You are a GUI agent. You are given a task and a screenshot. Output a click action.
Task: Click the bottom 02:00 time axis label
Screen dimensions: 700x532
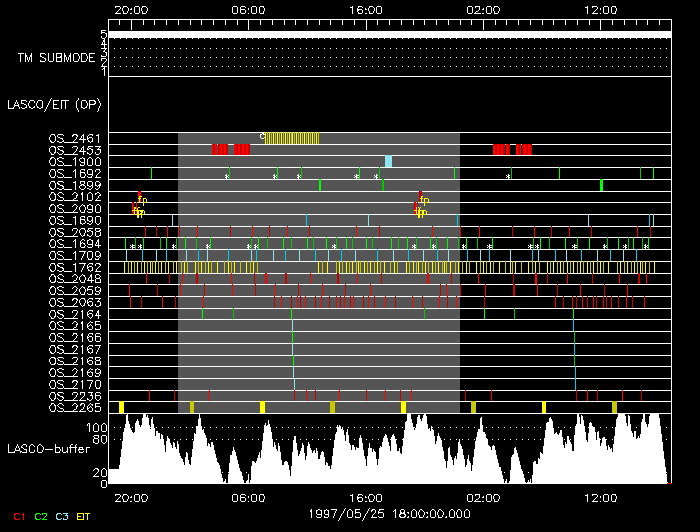pyautogui.click(x=483, y=497)
